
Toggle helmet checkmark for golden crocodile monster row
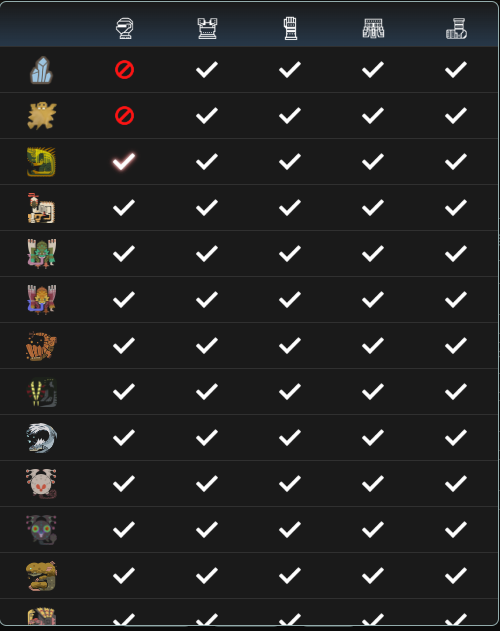(124, 575)
